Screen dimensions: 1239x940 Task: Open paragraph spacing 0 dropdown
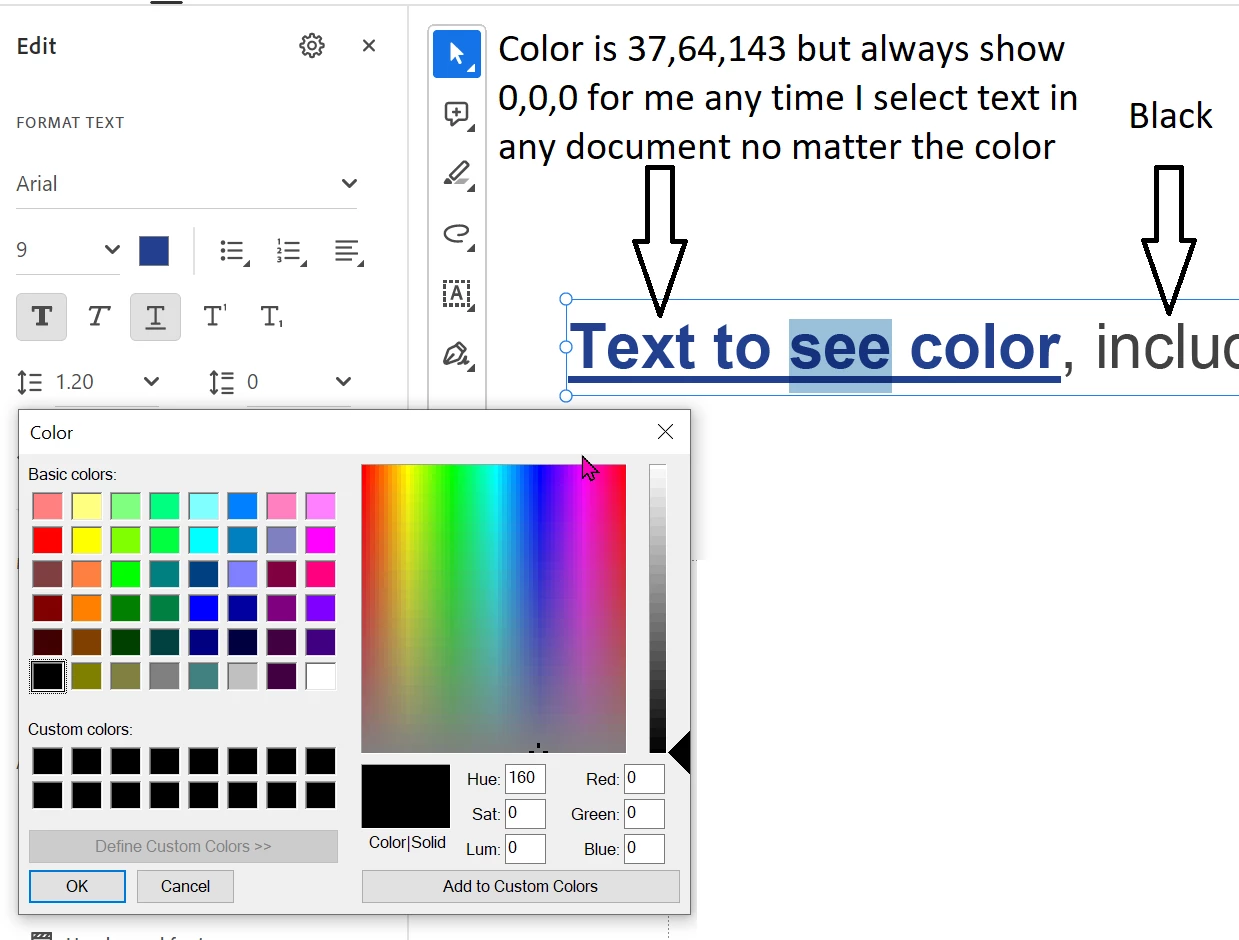298,382
